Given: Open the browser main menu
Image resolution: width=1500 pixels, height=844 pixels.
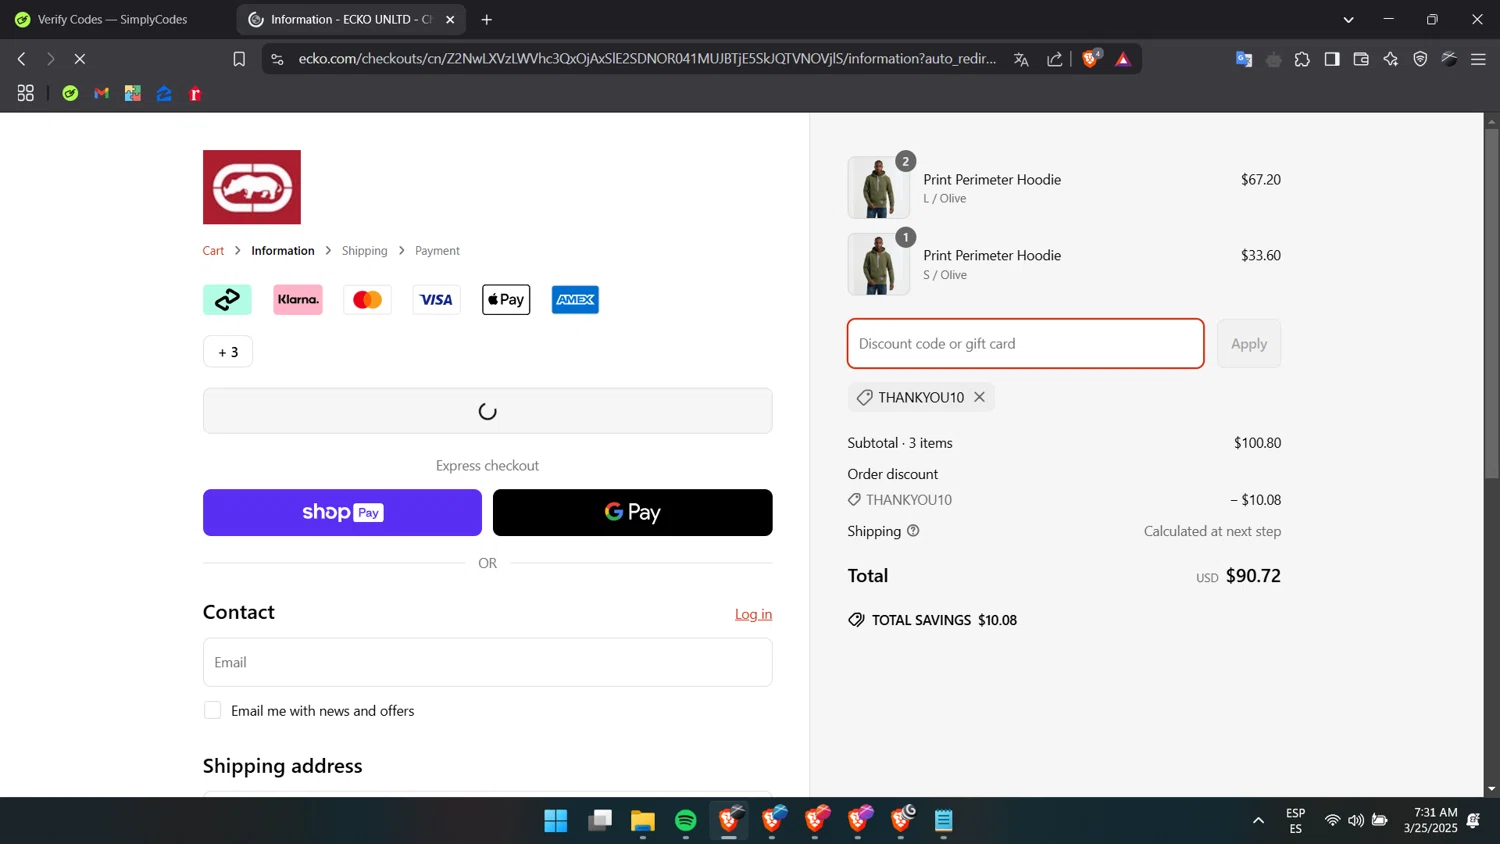Looking at the screenshot, I should pos(1478,59).
